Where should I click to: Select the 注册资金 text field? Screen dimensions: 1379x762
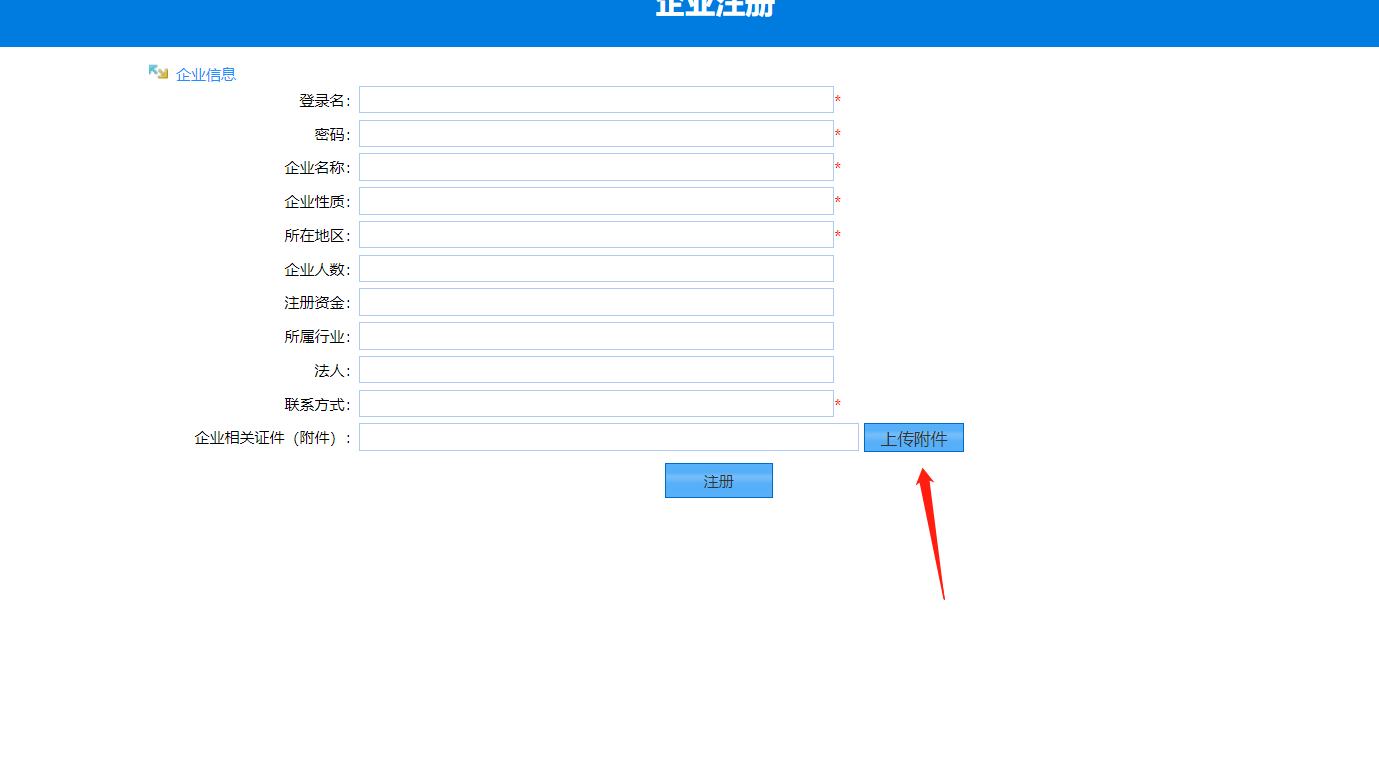(x=596, y=302)
